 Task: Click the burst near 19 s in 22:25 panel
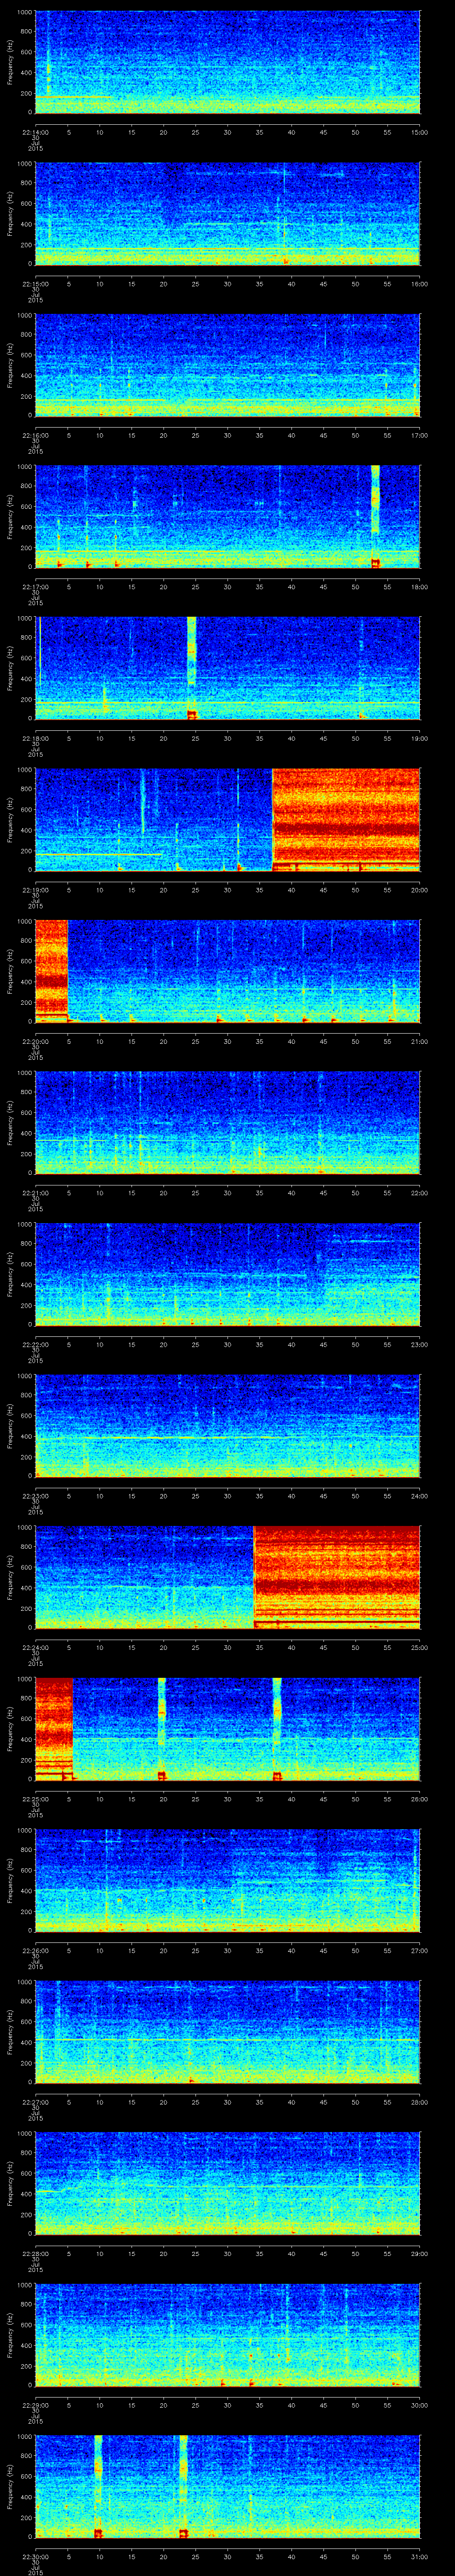pyautogui.click(x=162, y=1729)
